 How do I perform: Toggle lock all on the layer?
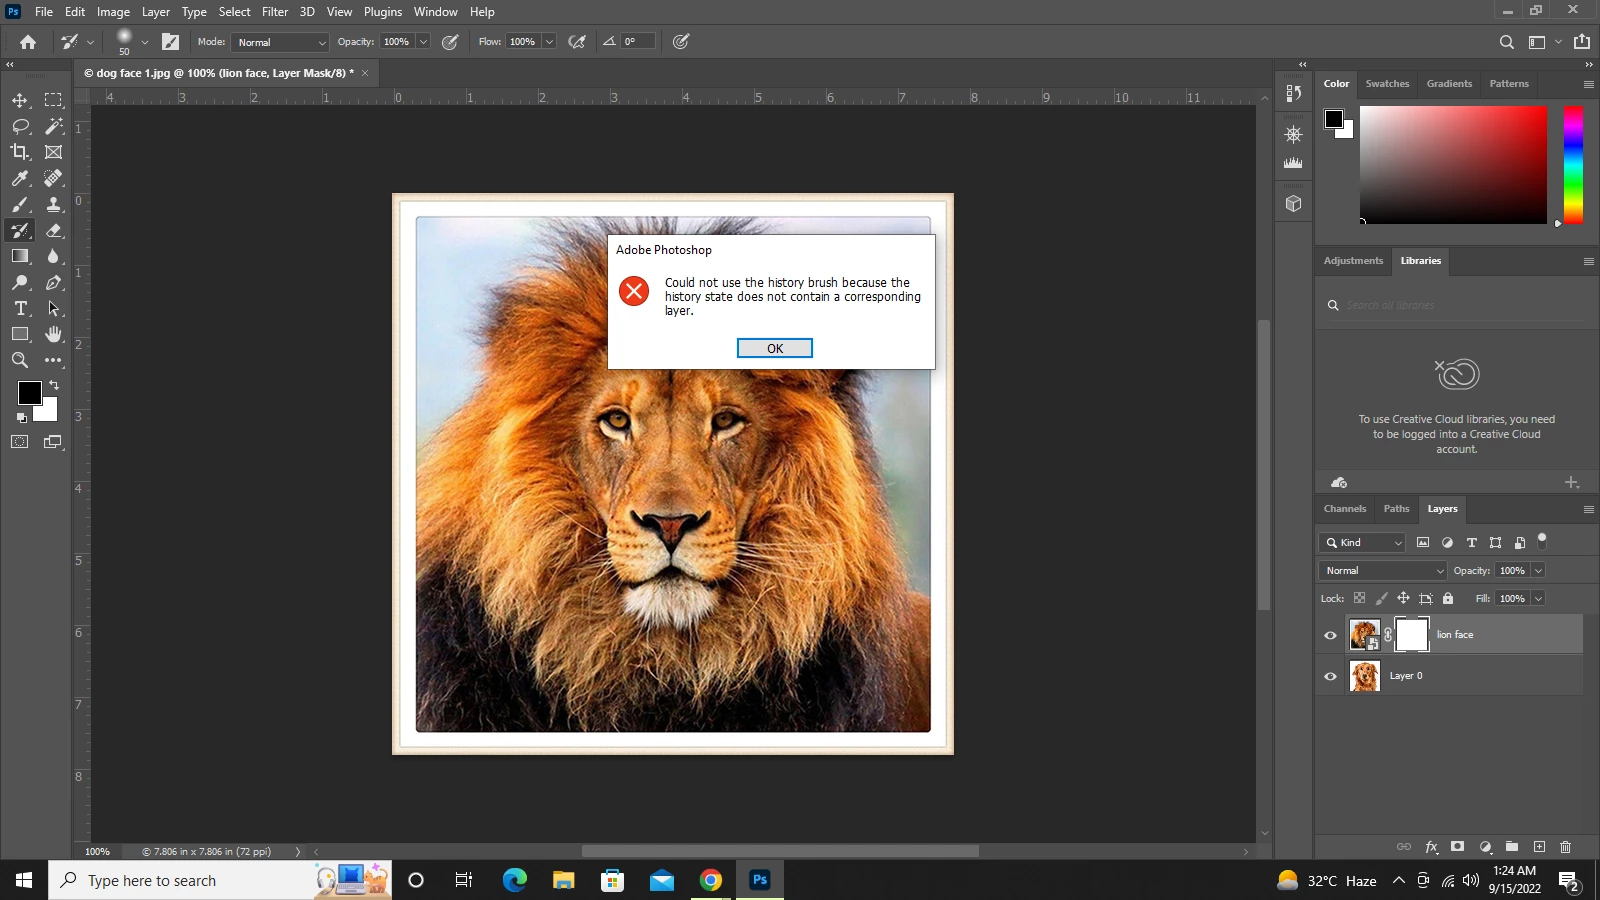point(1448,598)
